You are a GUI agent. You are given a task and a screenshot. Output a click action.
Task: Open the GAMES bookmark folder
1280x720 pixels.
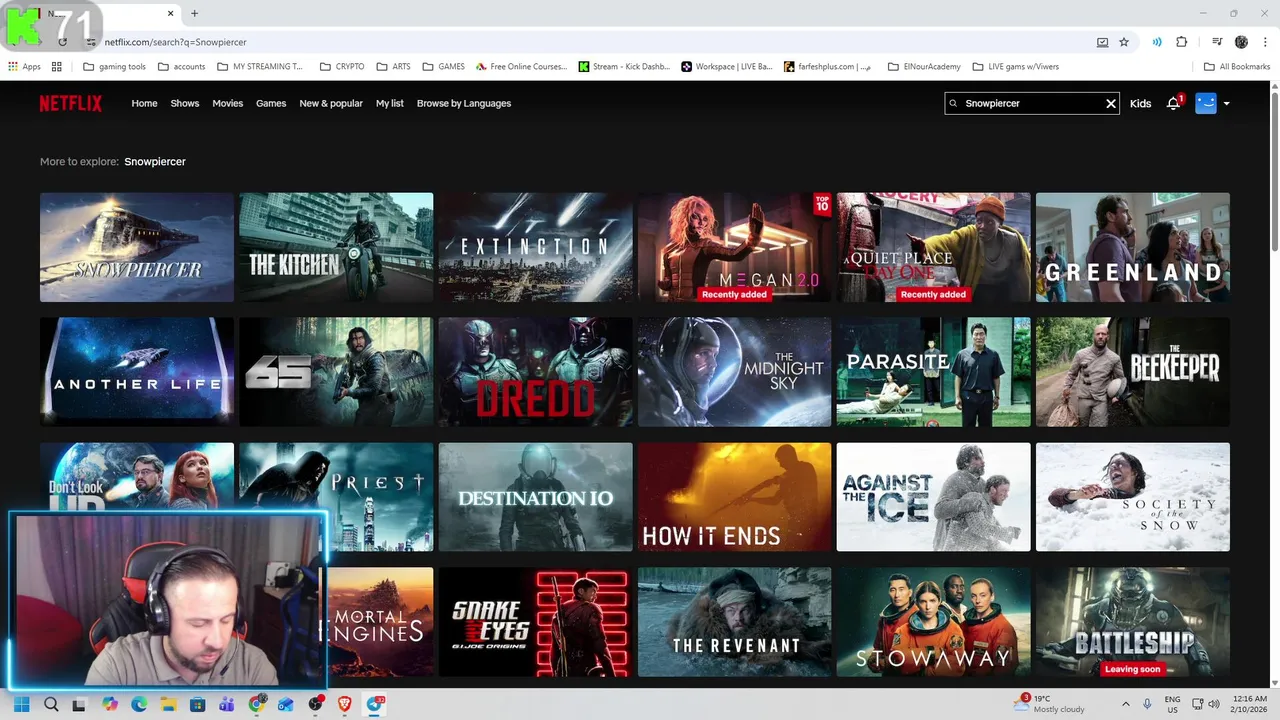tap(443, 67)
